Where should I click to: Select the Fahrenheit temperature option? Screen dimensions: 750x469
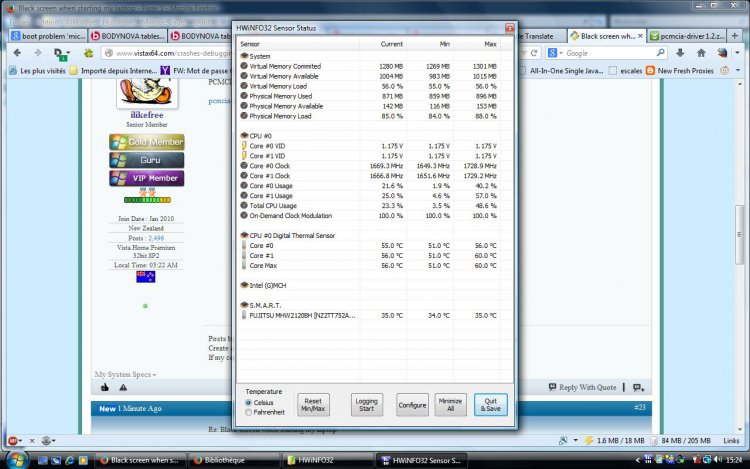coord(248,412)
